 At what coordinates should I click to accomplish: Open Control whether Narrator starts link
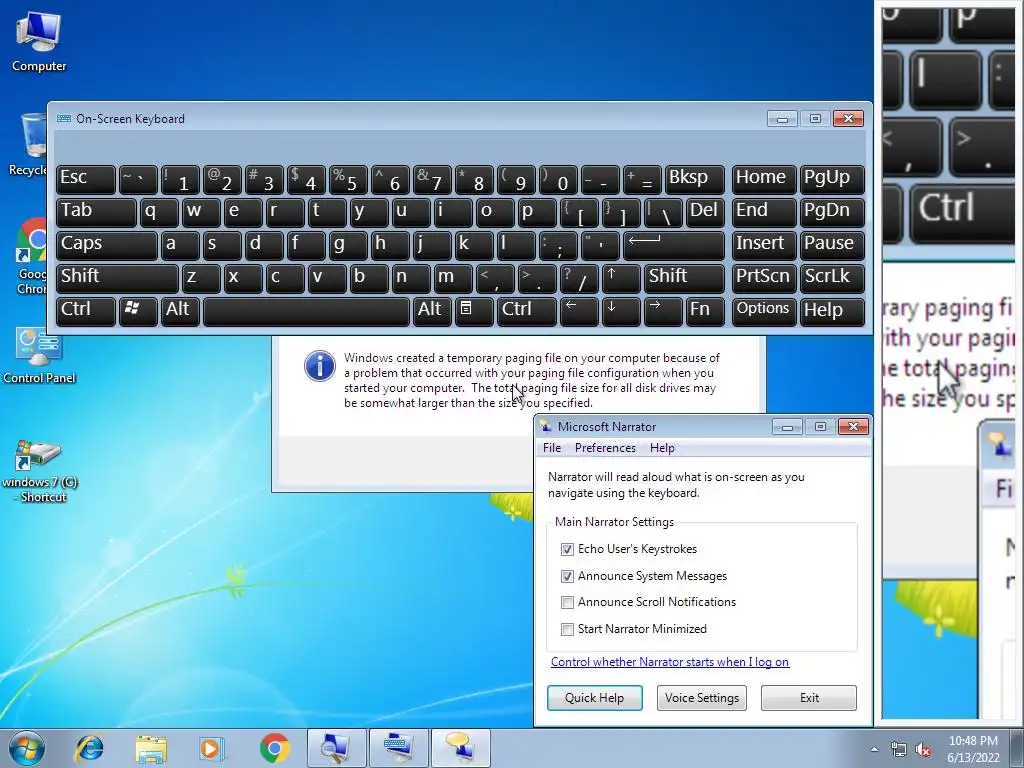(x=669, y=662)
